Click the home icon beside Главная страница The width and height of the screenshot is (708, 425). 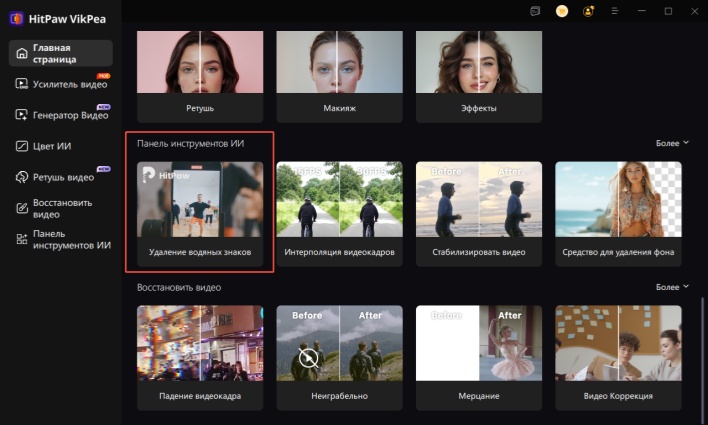pos(22,53)
